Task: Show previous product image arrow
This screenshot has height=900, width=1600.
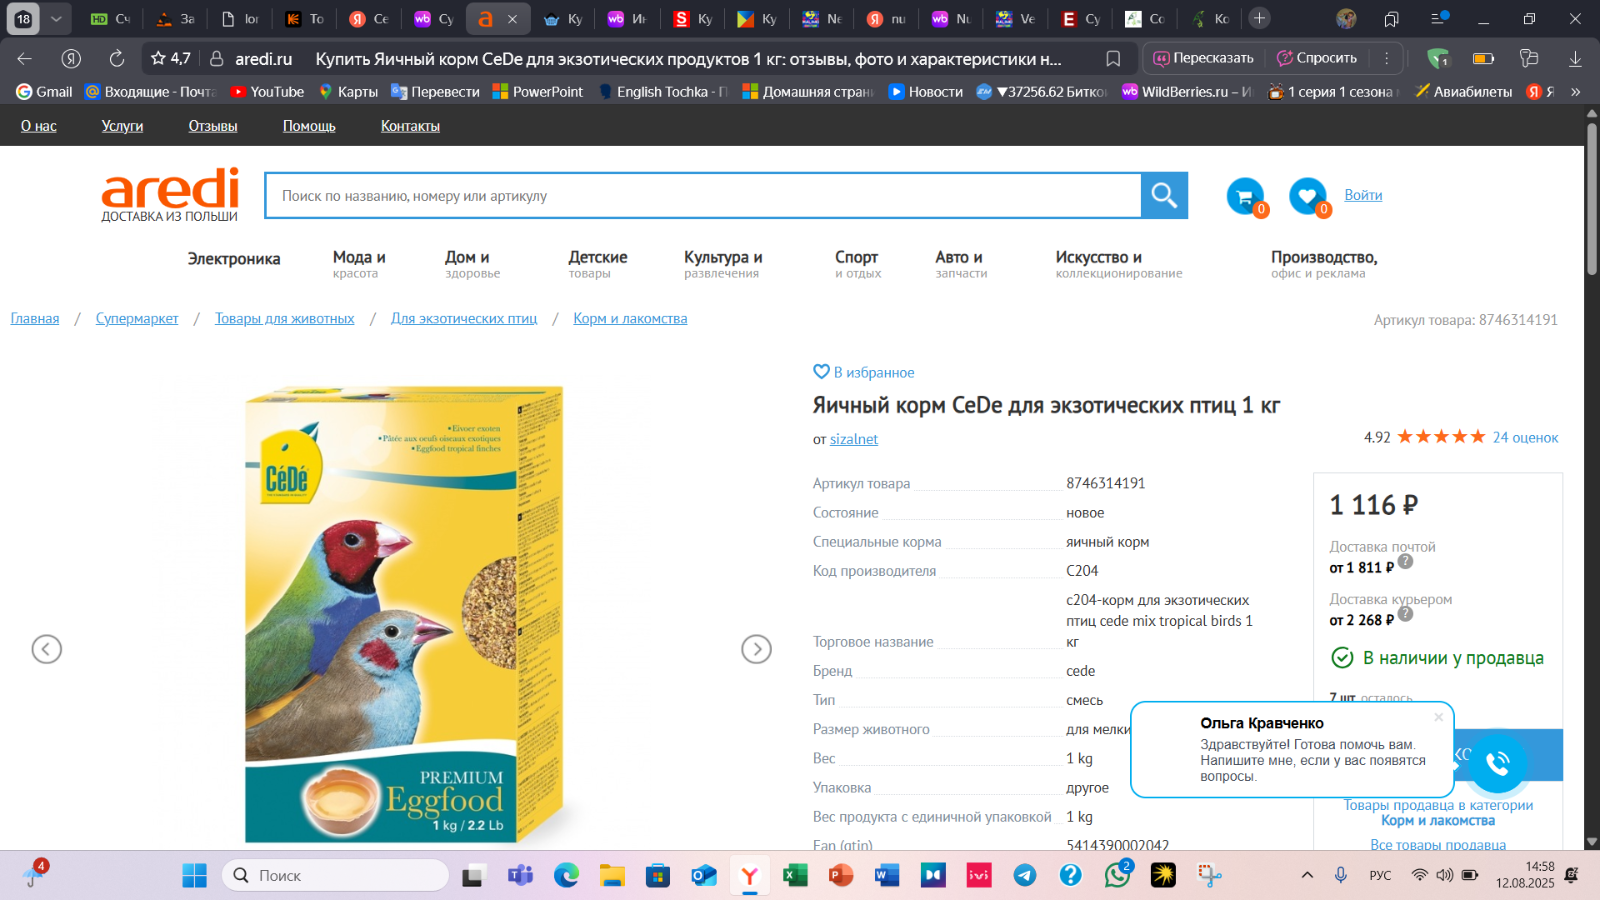Action: [47, 649]
